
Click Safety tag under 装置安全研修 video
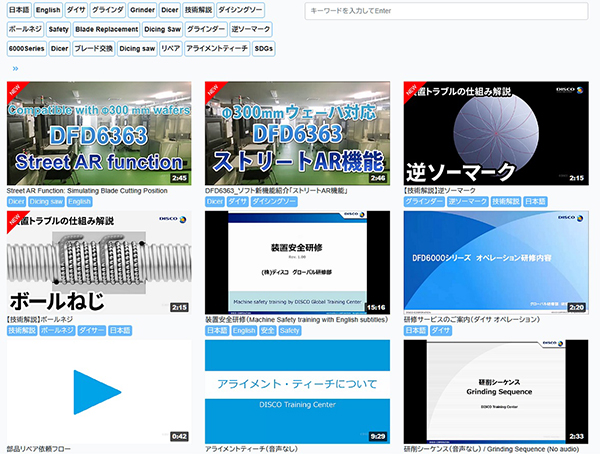[289, 330]
